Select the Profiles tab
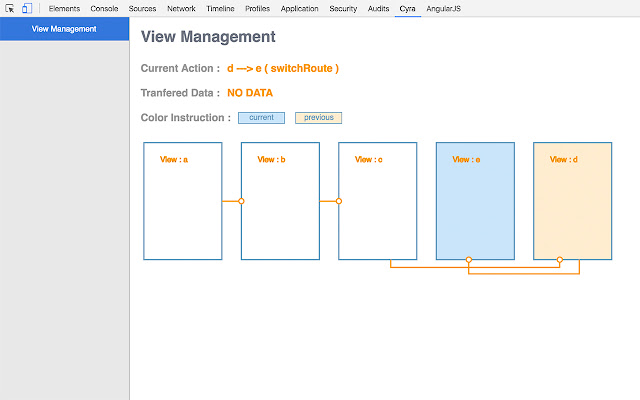The image size is (640, 400). click(x=258, y=9)
